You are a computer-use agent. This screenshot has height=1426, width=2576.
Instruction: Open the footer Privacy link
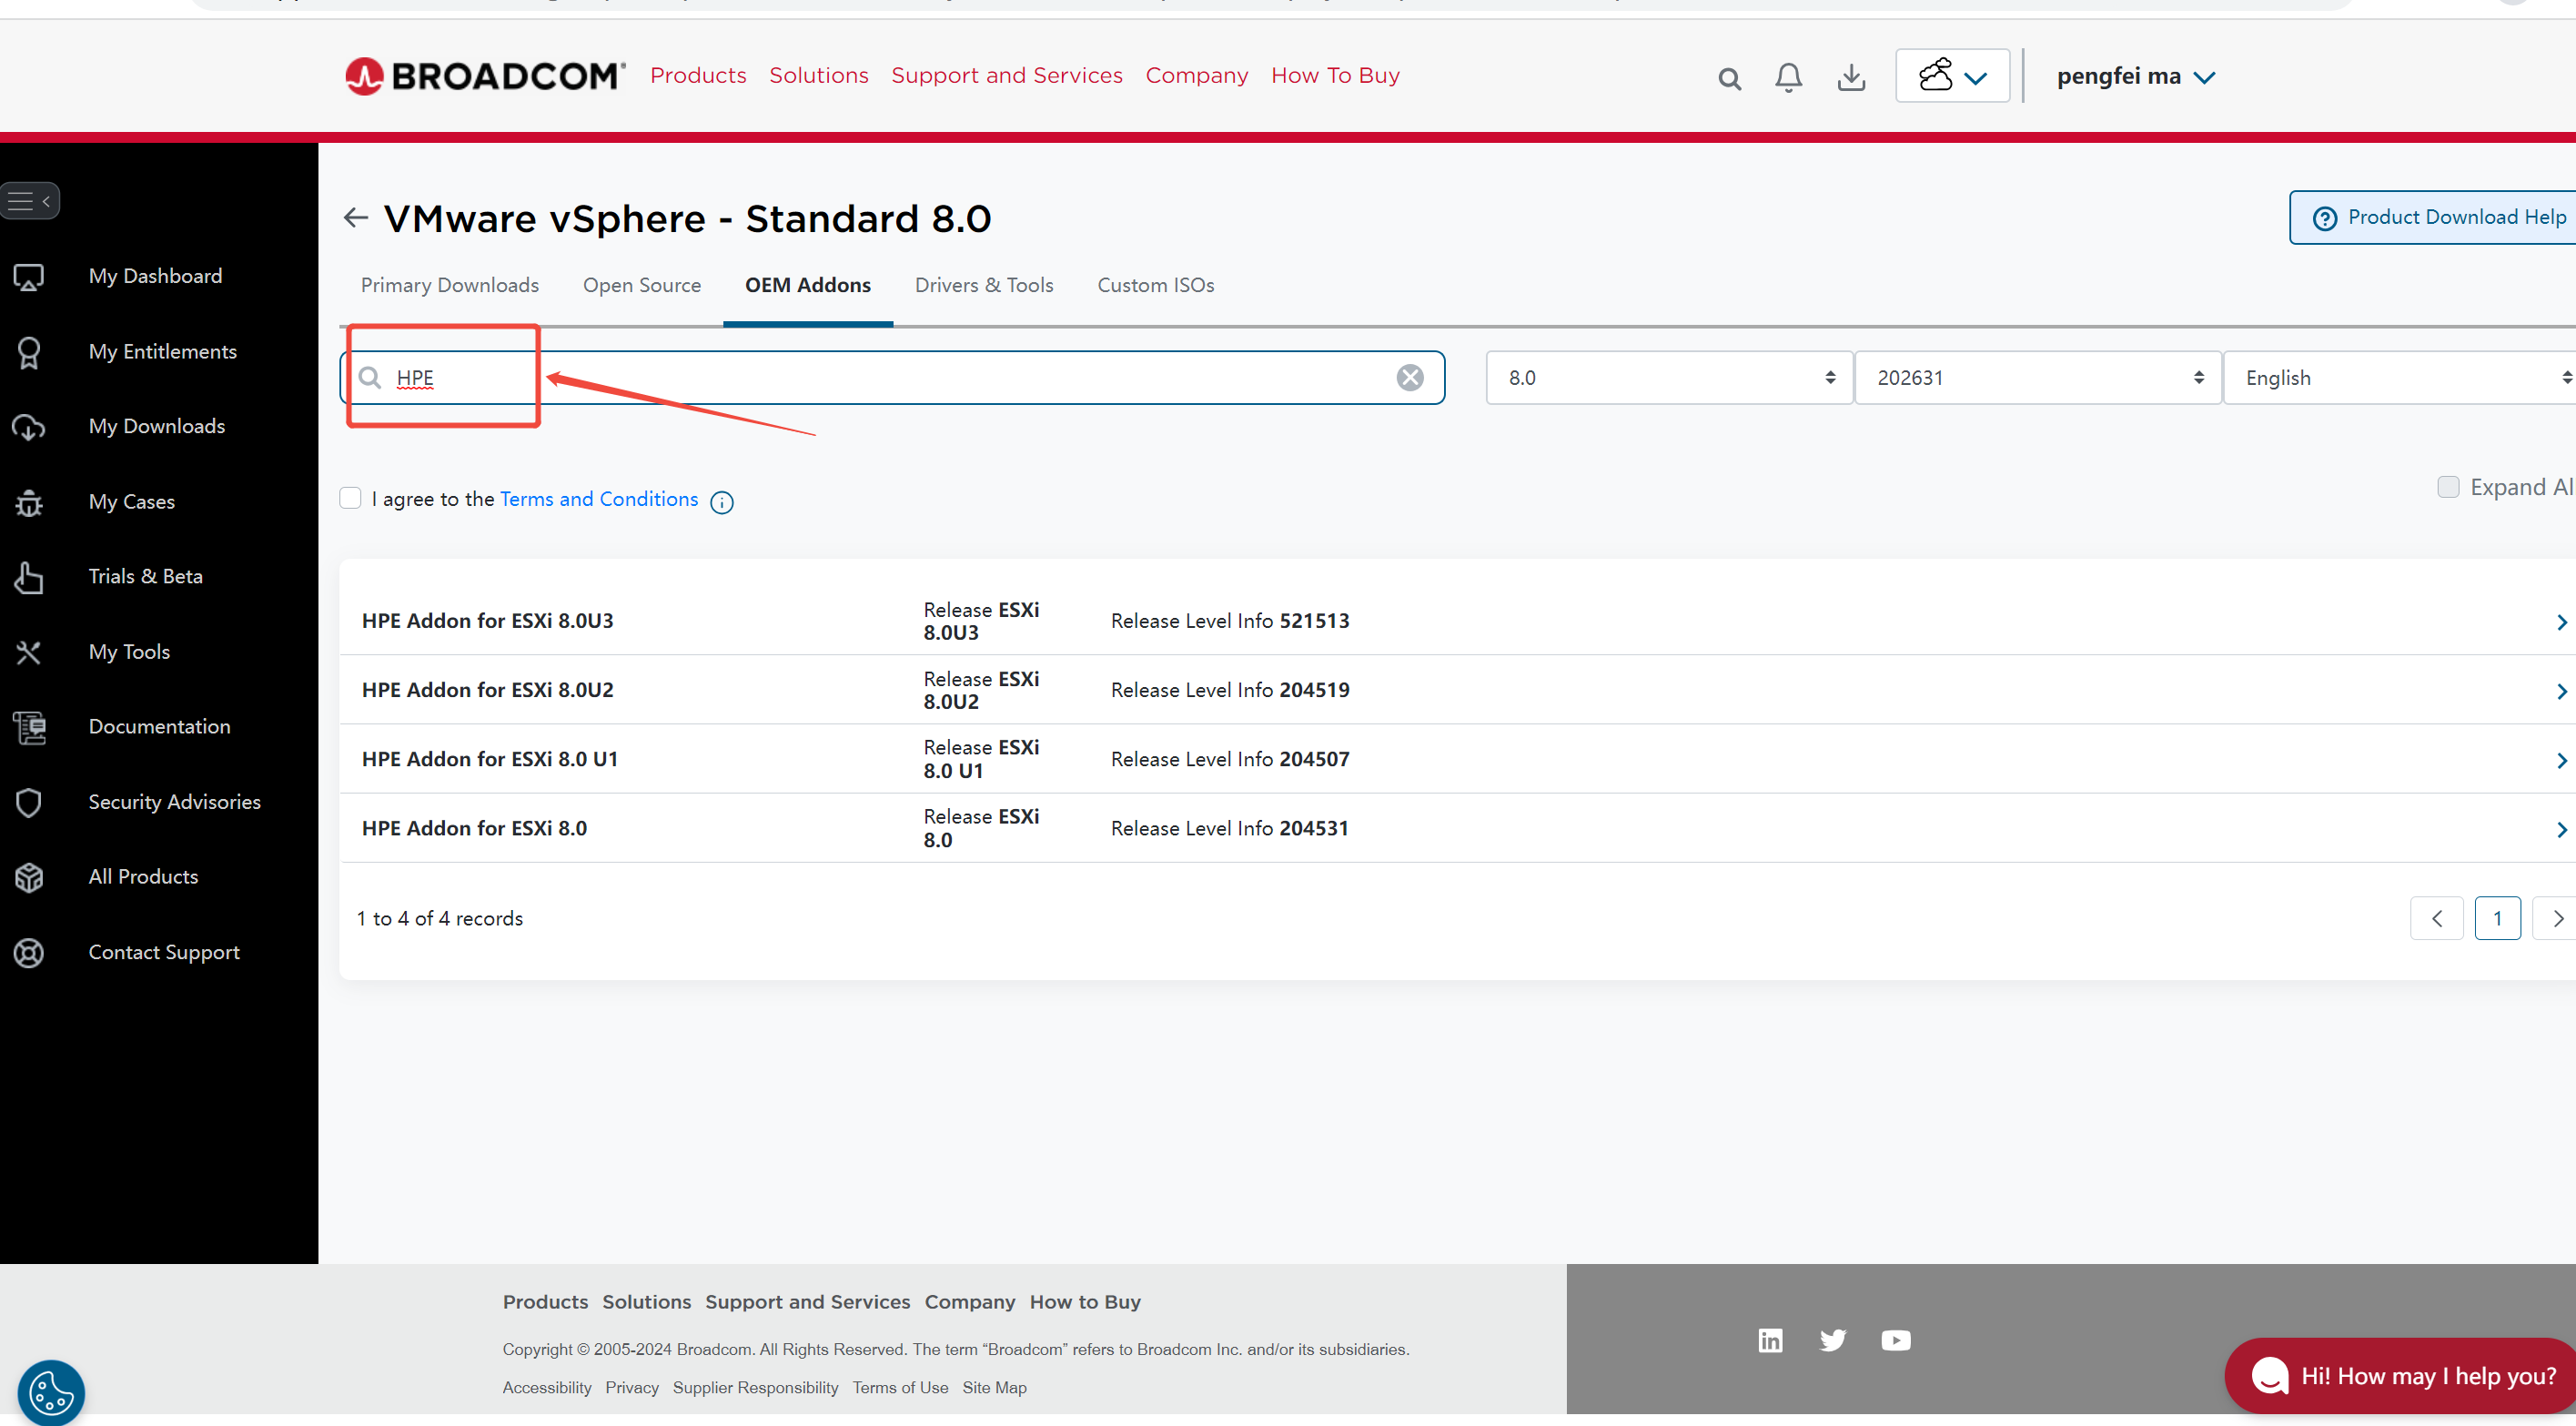pyautogui.click(x=632, y=1388)
